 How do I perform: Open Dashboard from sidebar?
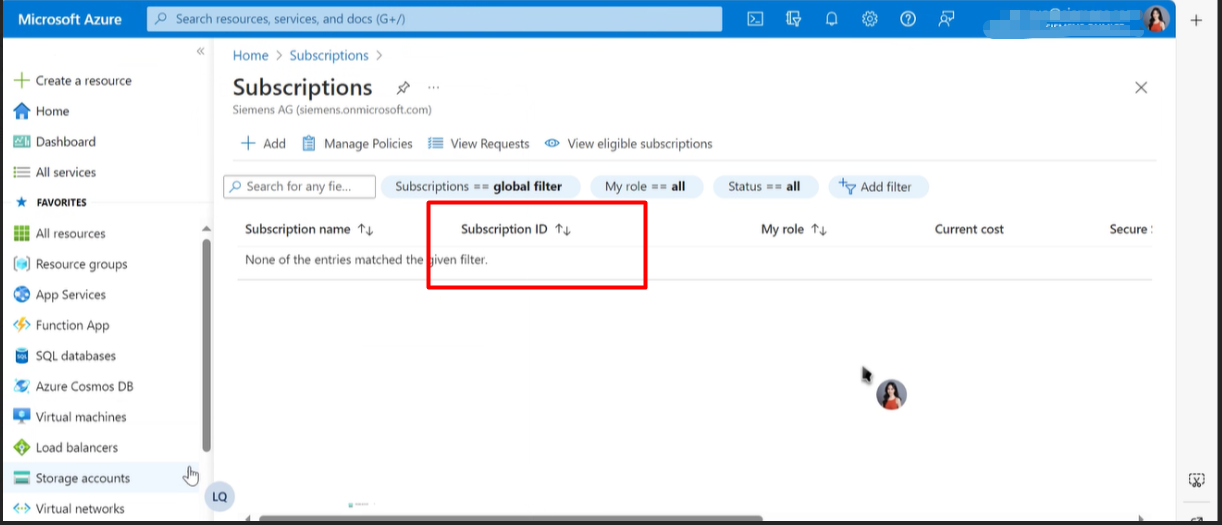click(55, 142)
